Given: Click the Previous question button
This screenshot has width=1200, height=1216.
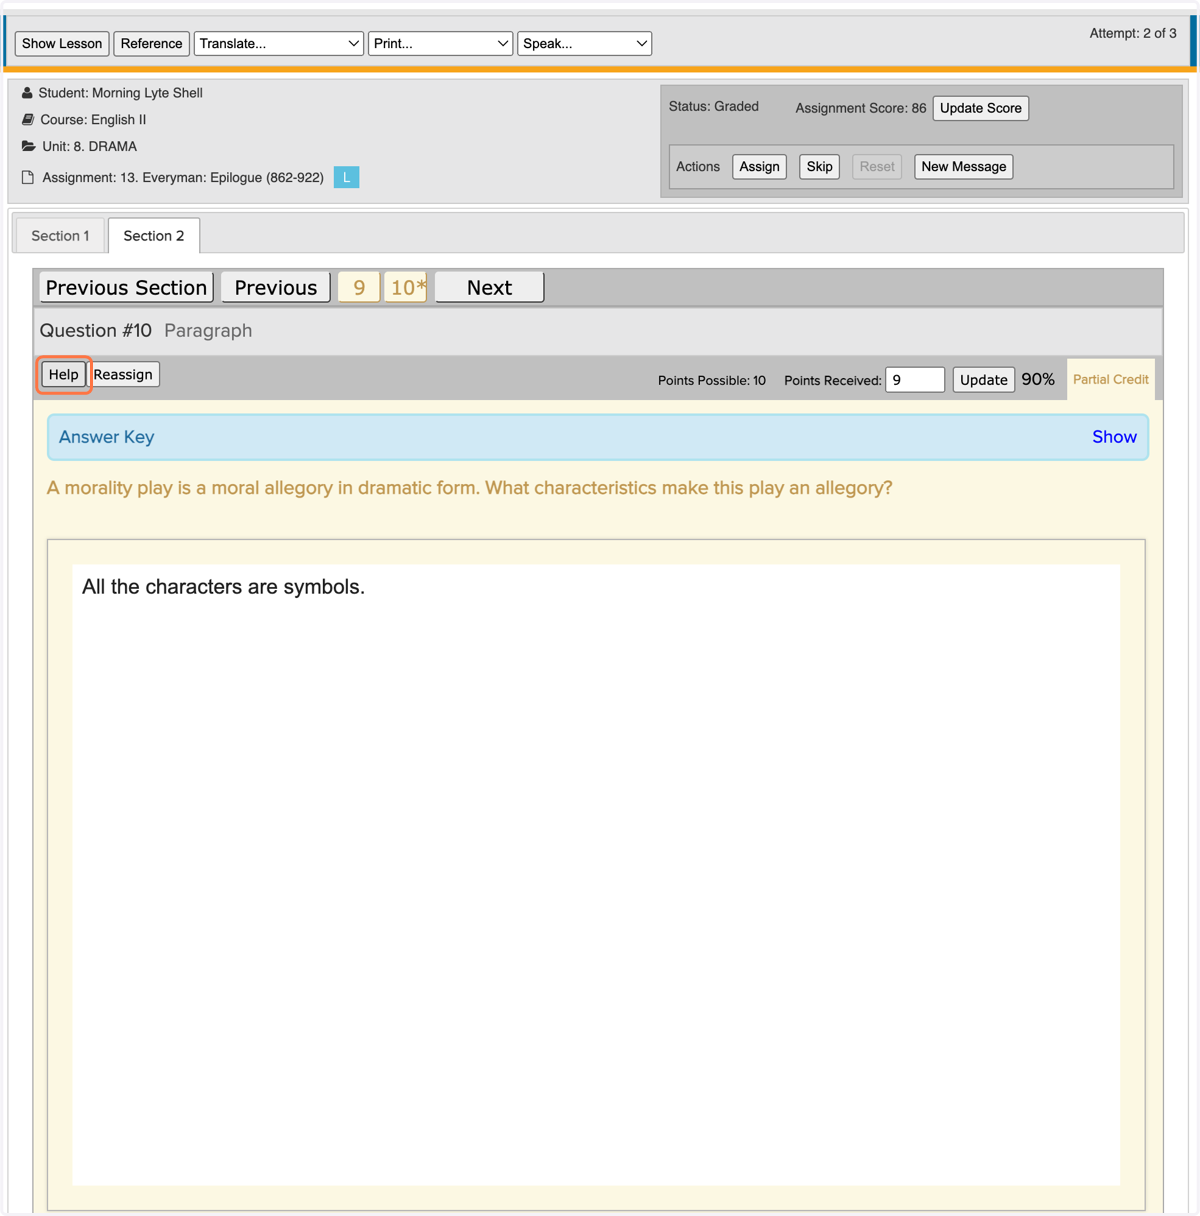Looking at the screenshot, I should point(276,287).
